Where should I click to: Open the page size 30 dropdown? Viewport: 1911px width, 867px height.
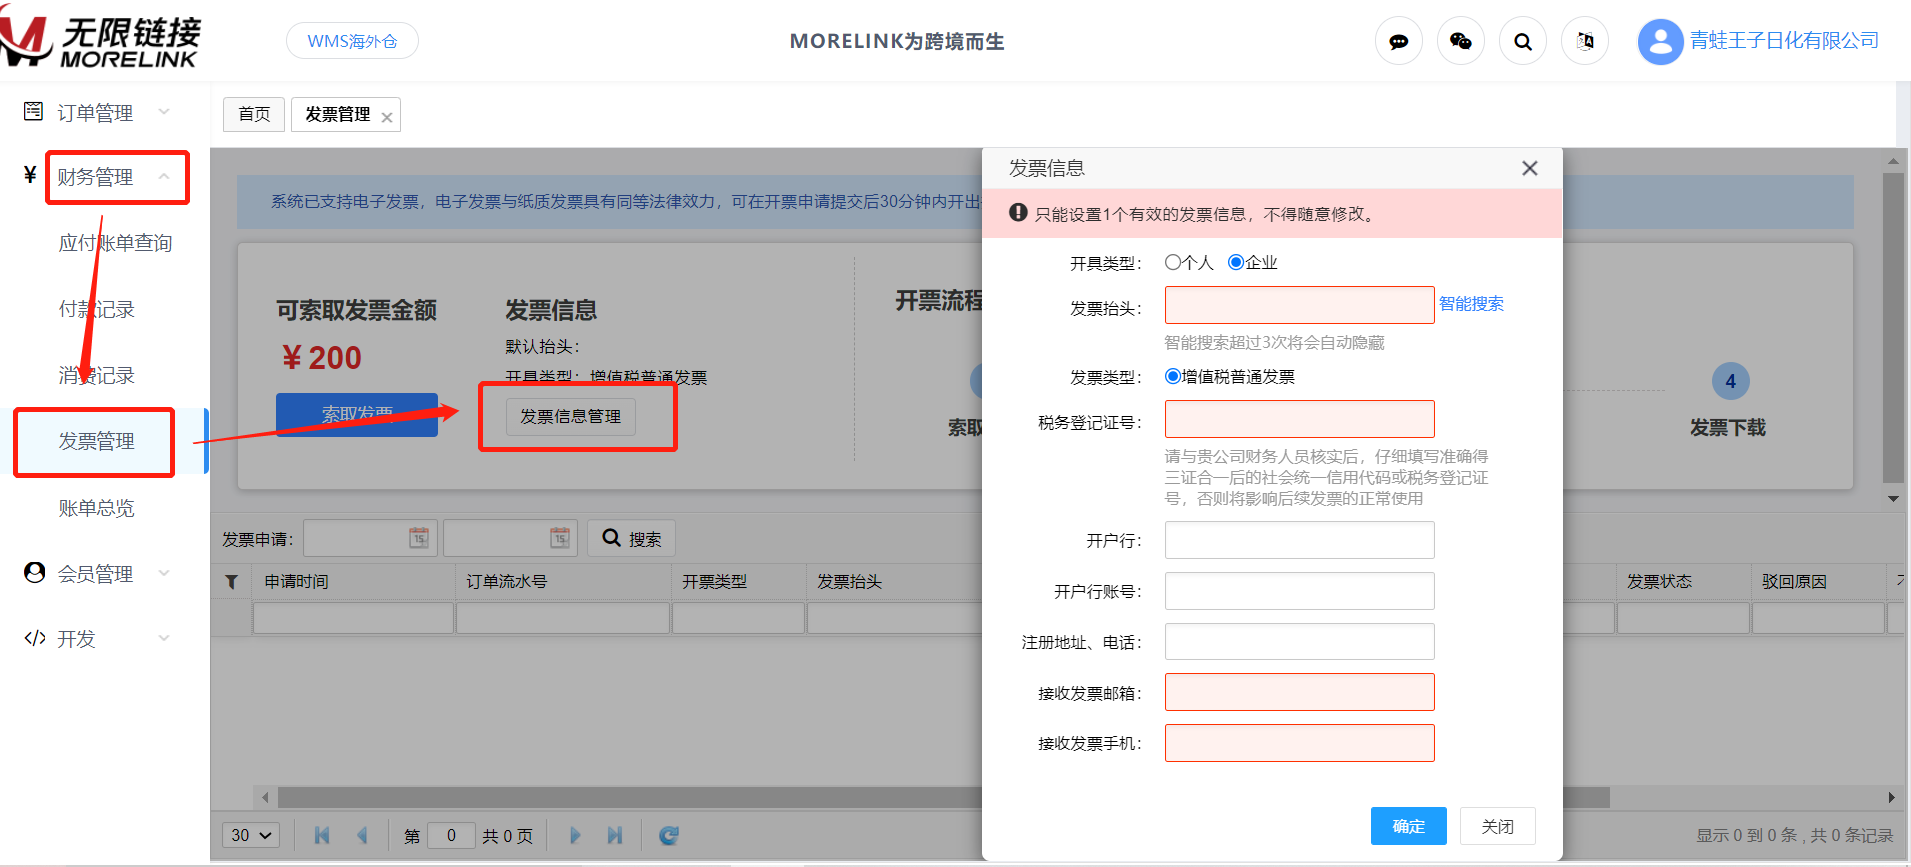pyautogui.click(x=251, y=835)
